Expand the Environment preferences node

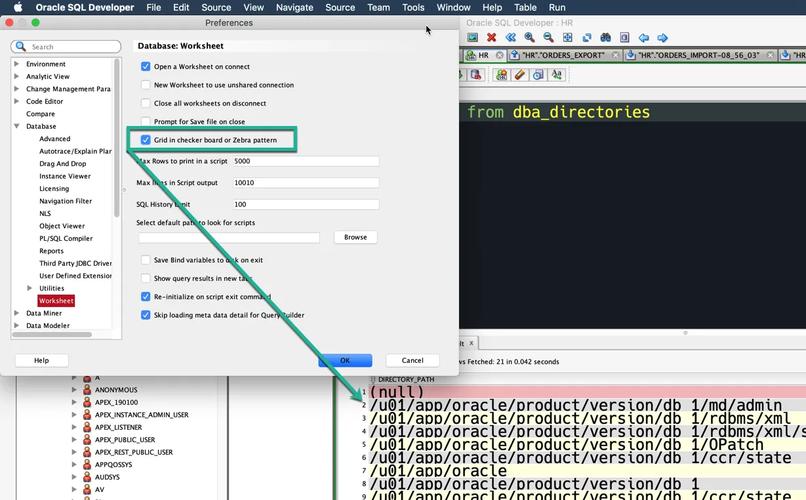coord(16,64)
